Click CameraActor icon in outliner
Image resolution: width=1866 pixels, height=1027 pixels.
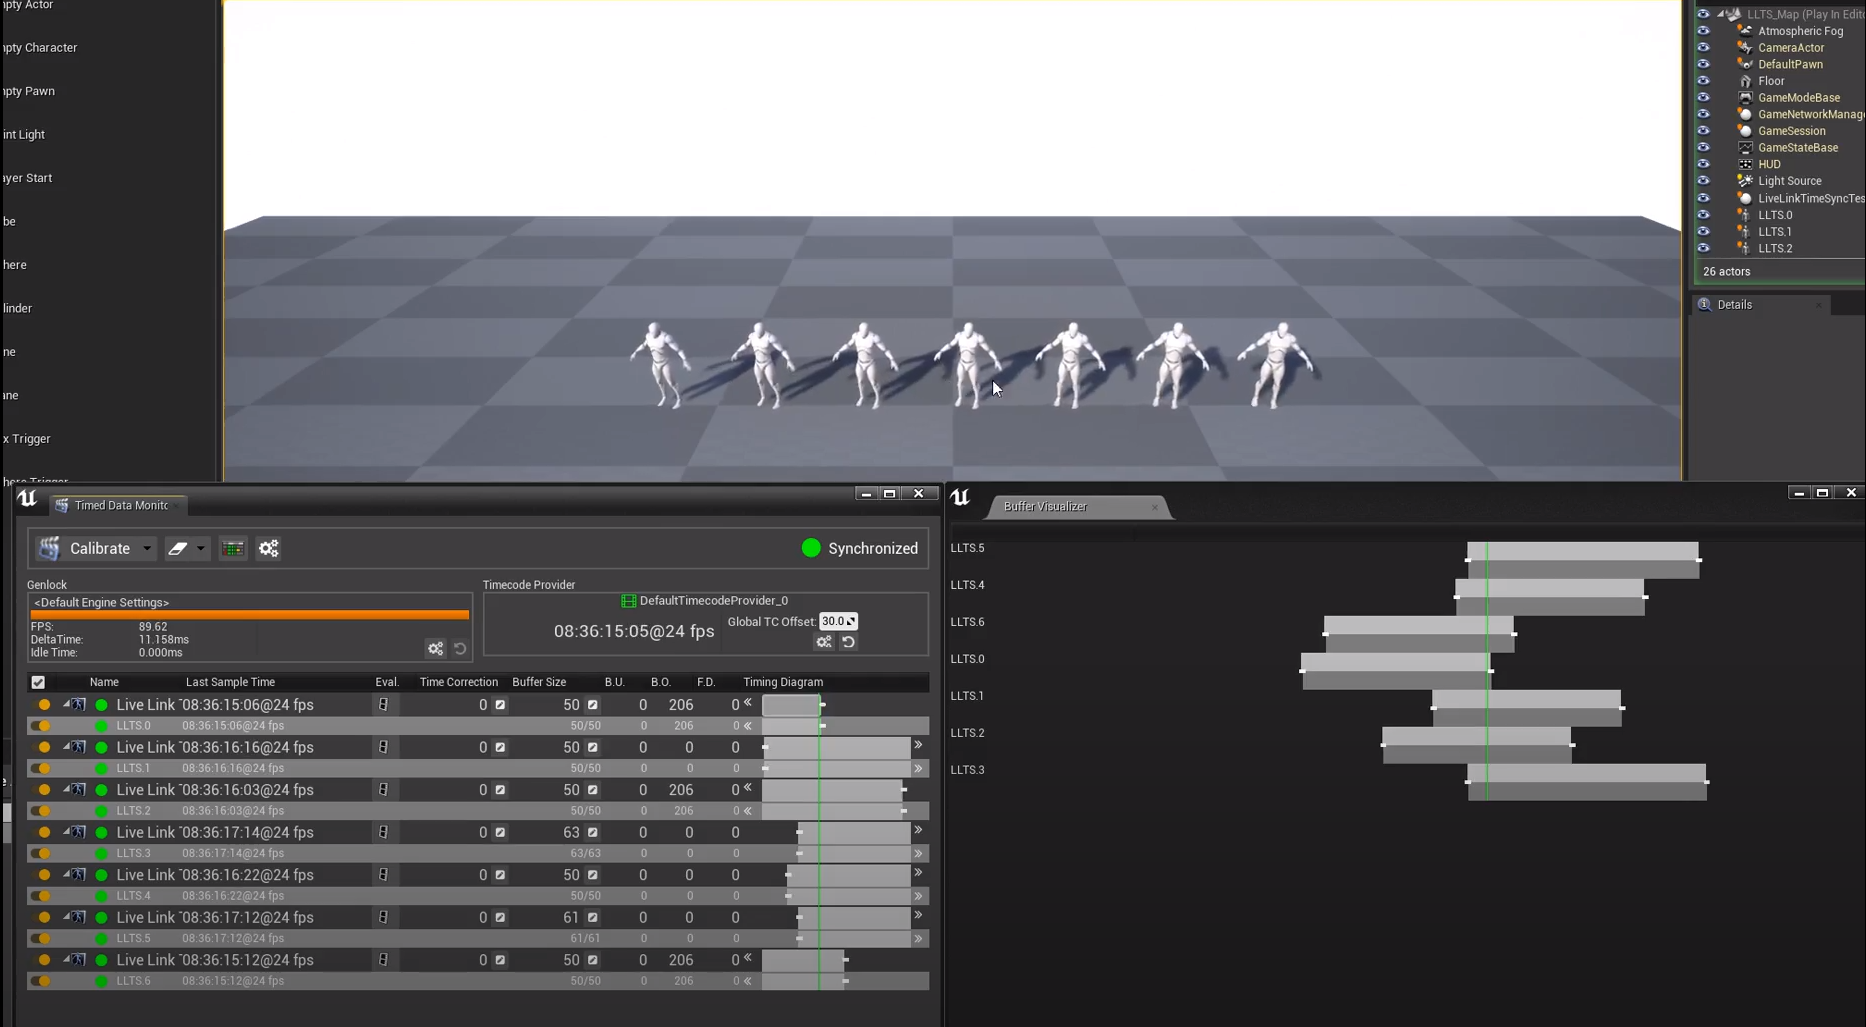coord(1745,48)
